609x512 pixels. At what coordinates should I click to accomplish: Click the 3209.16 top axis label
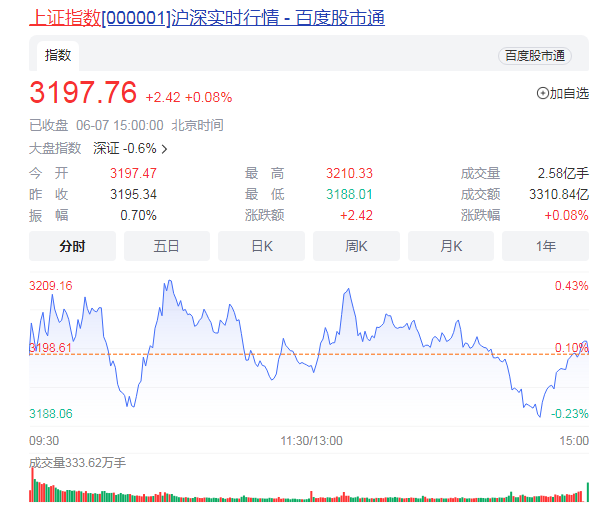(51, 286)
